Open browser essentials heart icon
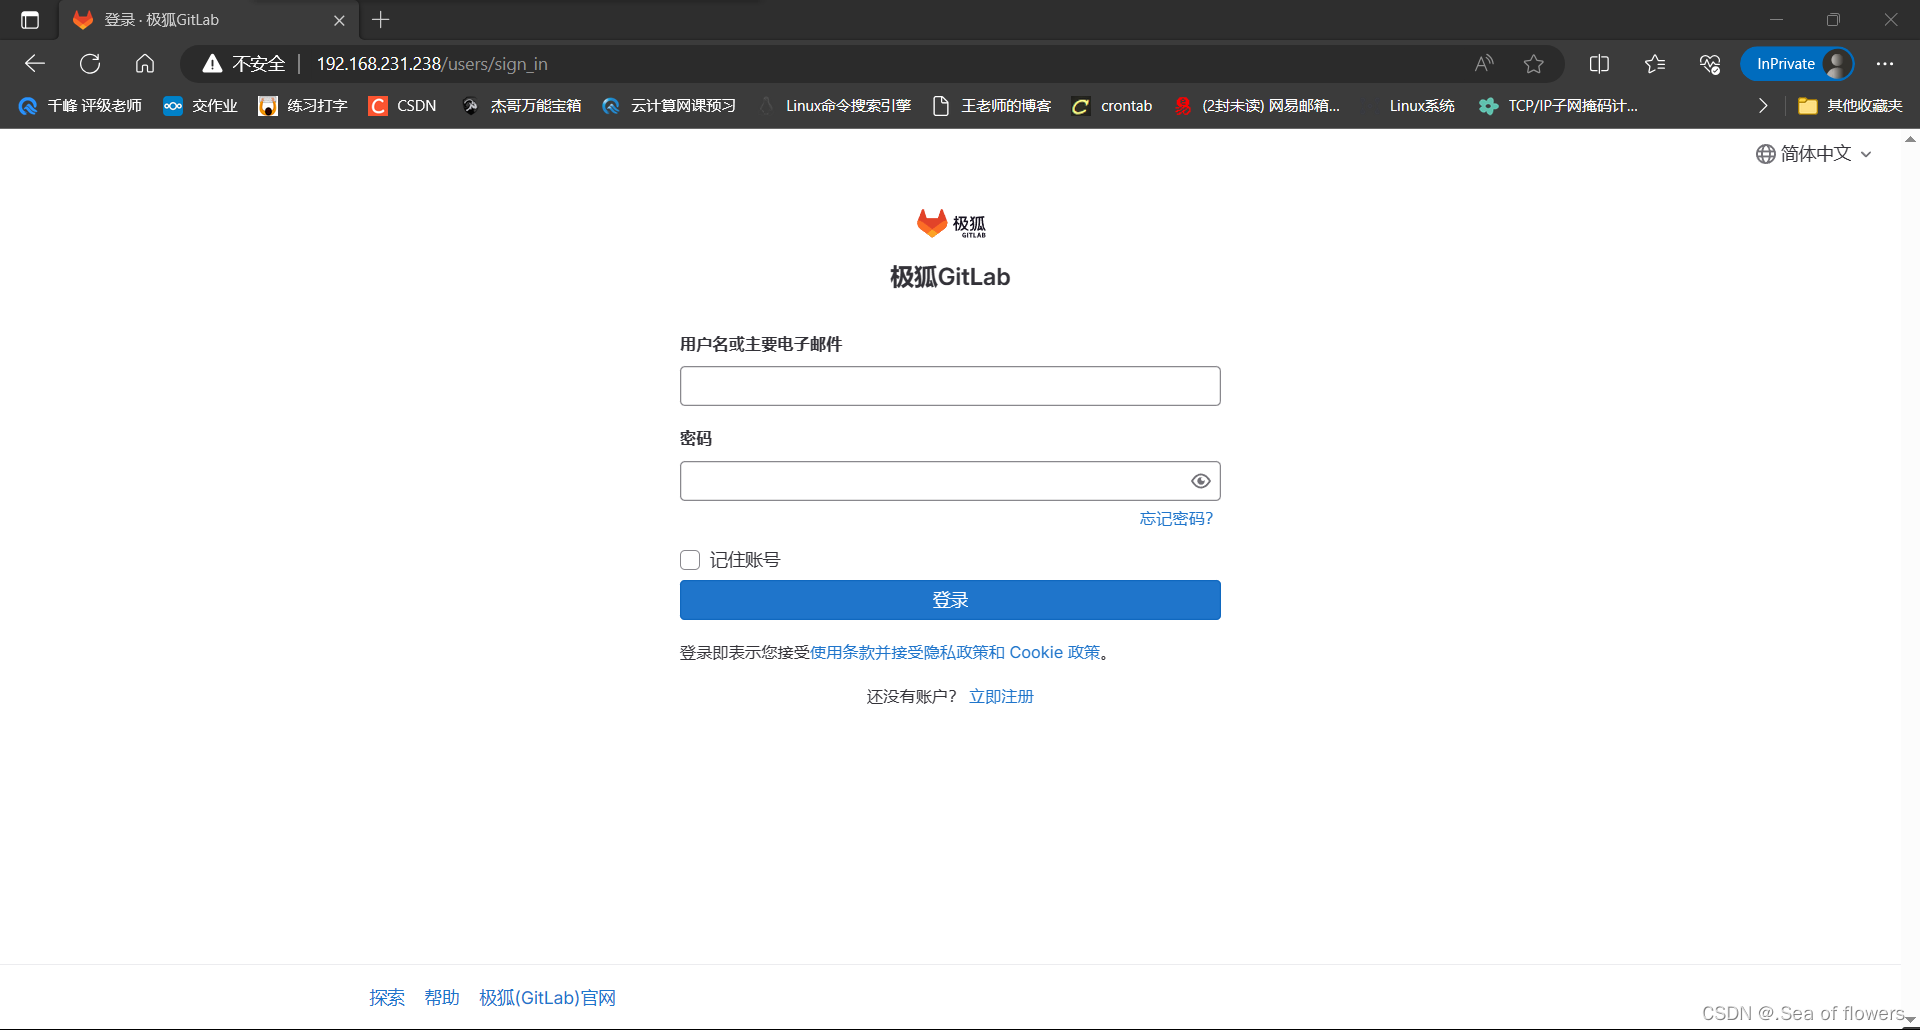The width and height of the screenshot is (1920, 1030). pyautogui.click(x=1710, y=64)
